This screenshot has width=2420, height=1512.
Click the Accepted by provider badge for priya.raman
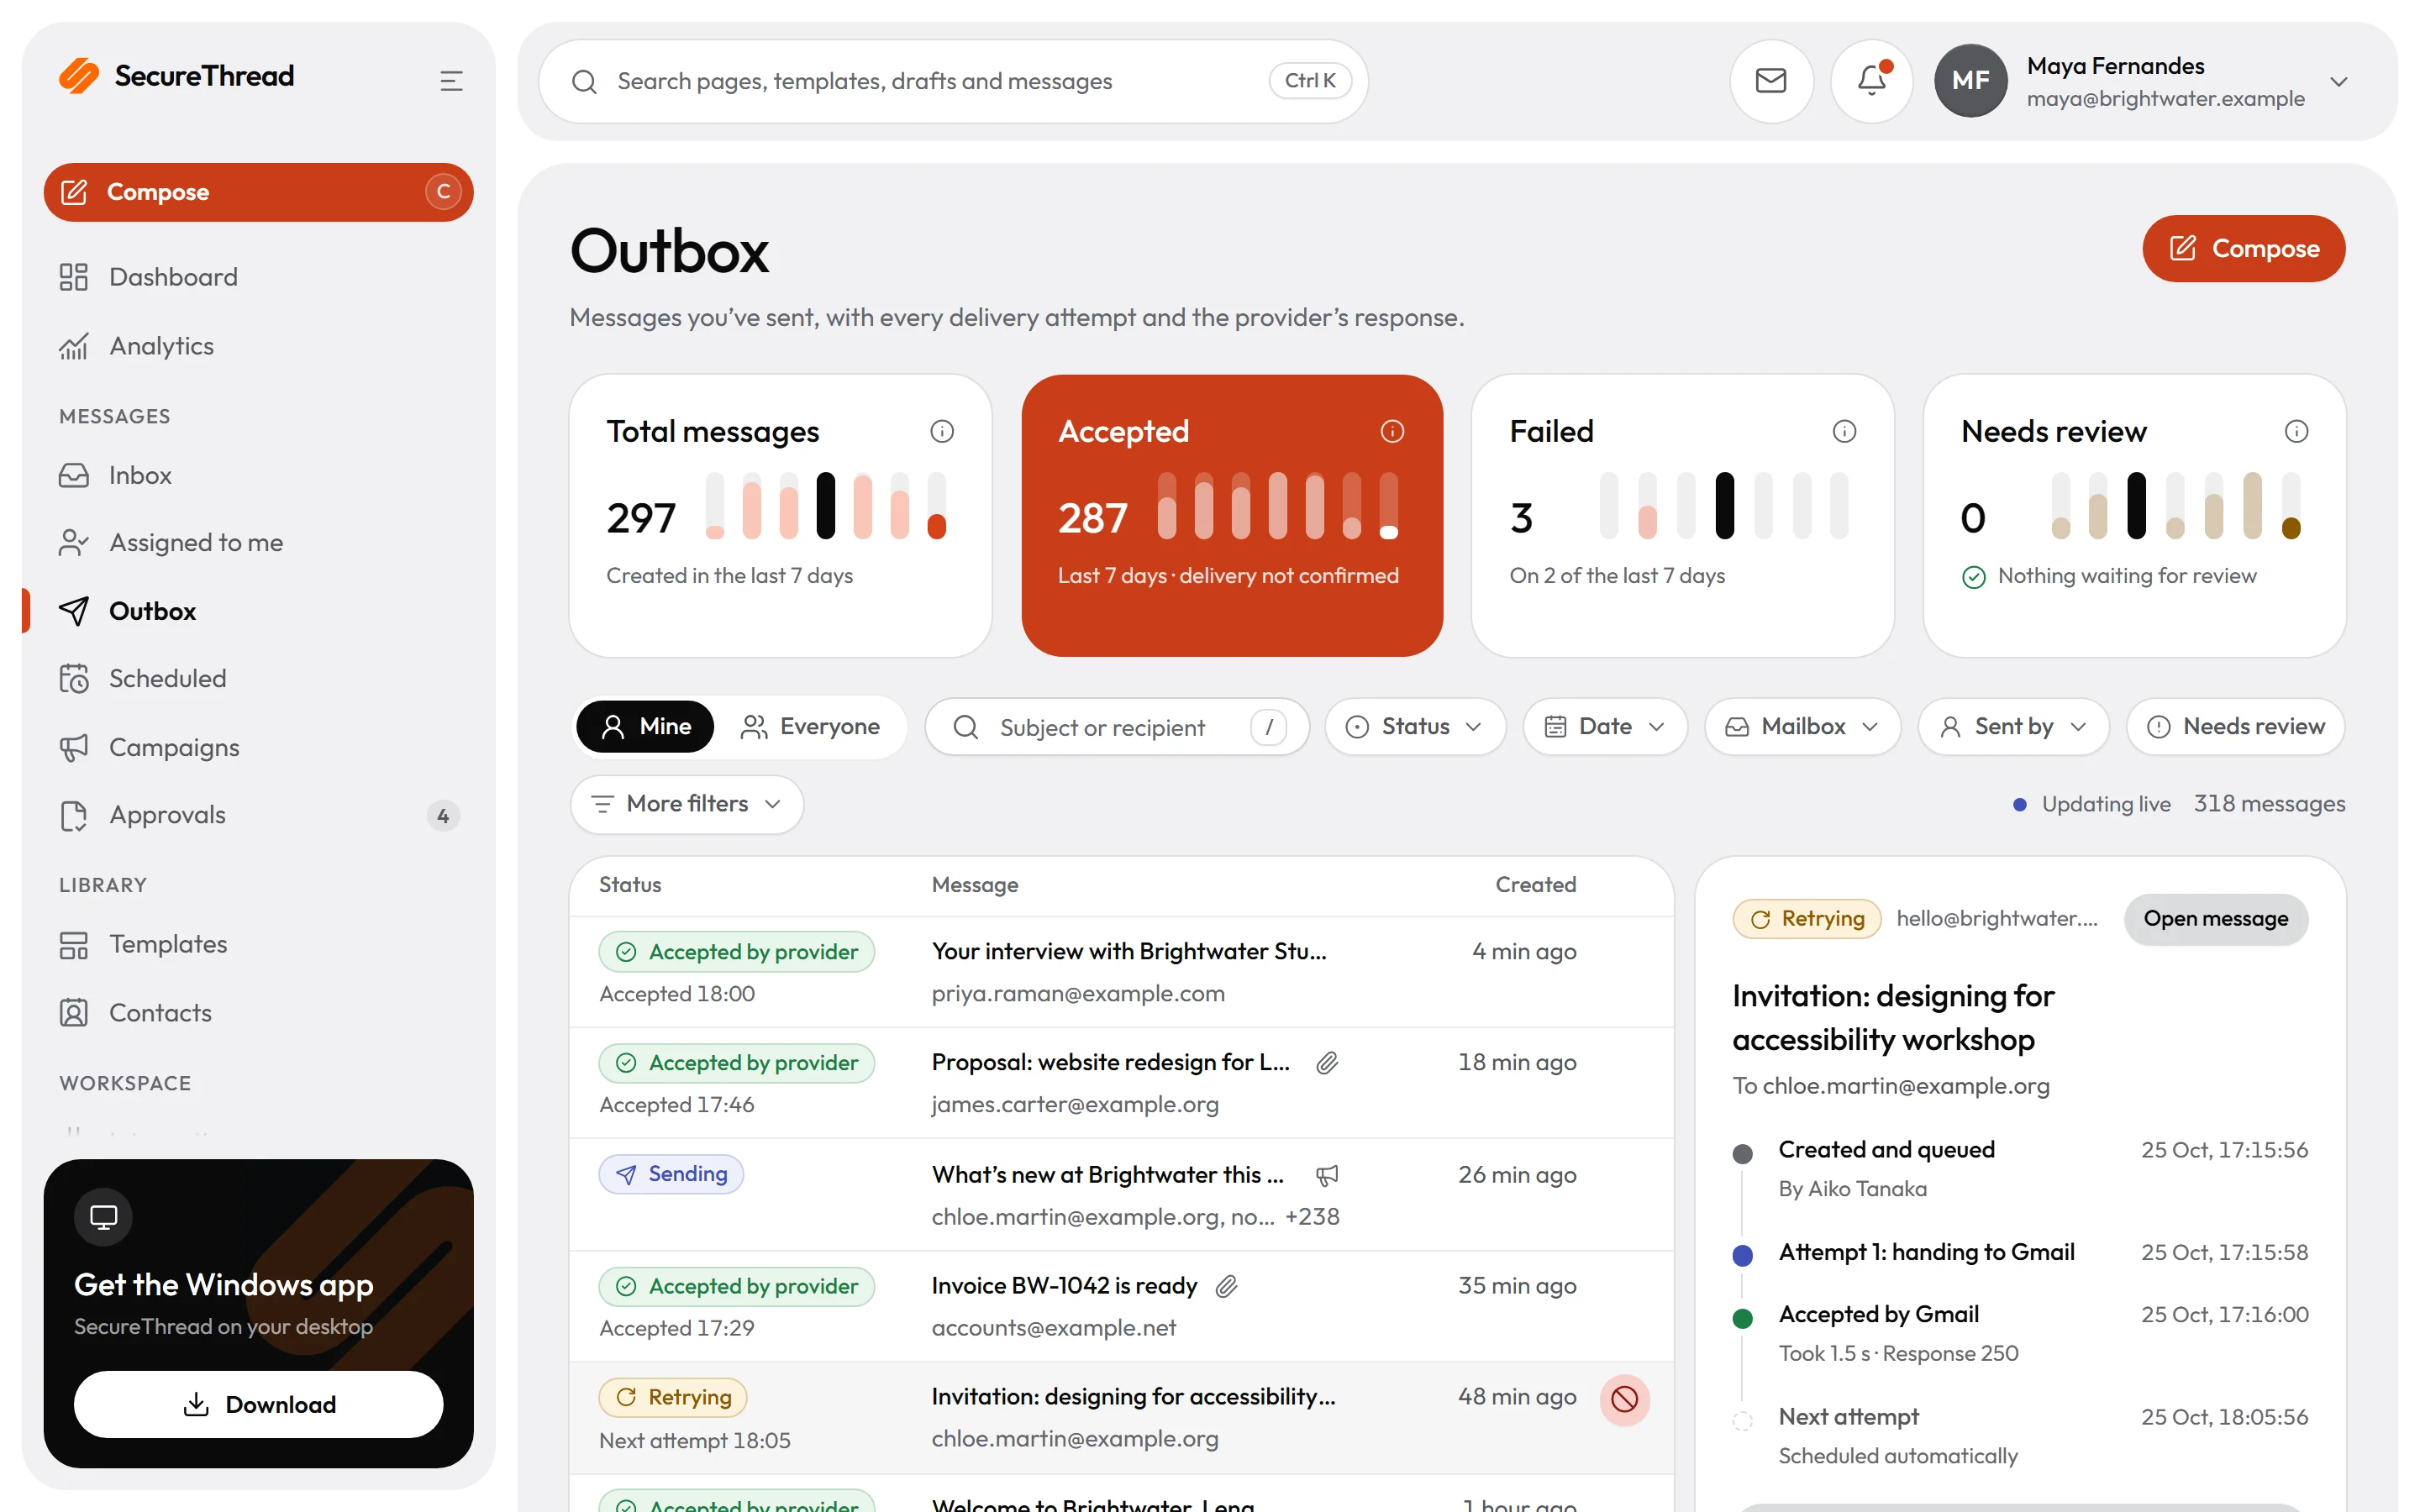click(736, 952)
